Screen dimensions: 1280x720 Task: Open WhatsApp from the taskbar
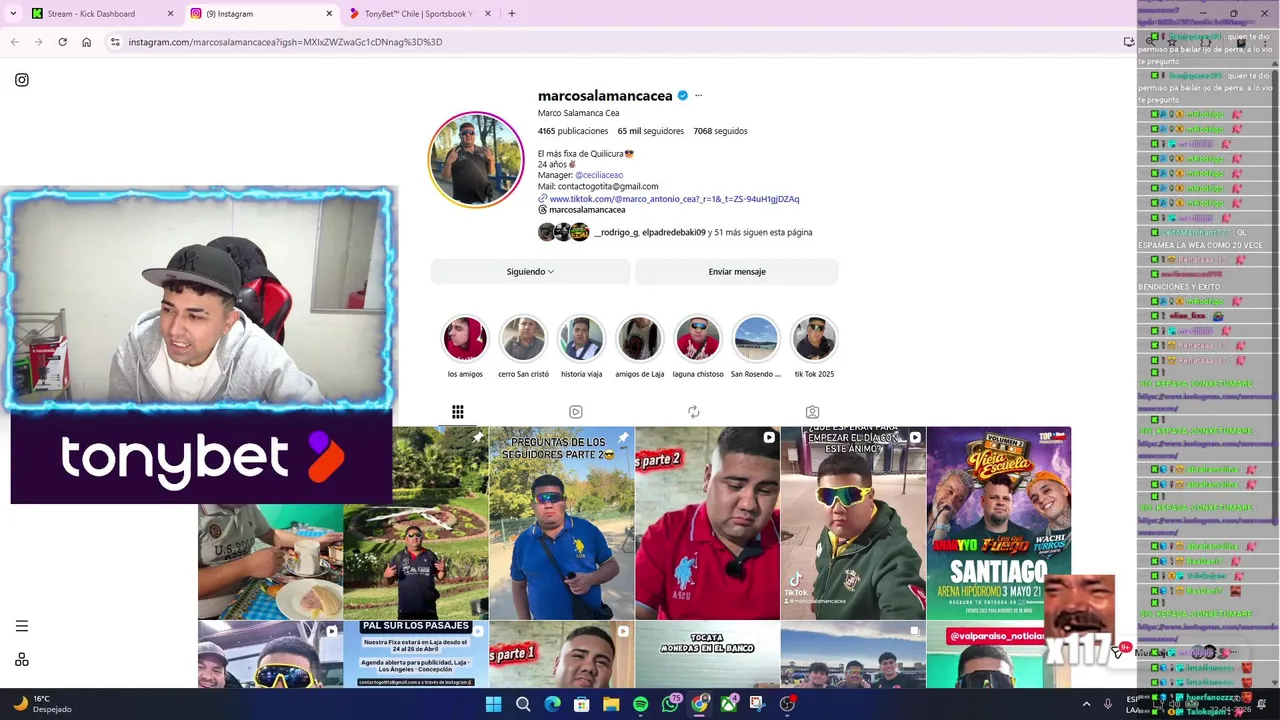[670, 704]
